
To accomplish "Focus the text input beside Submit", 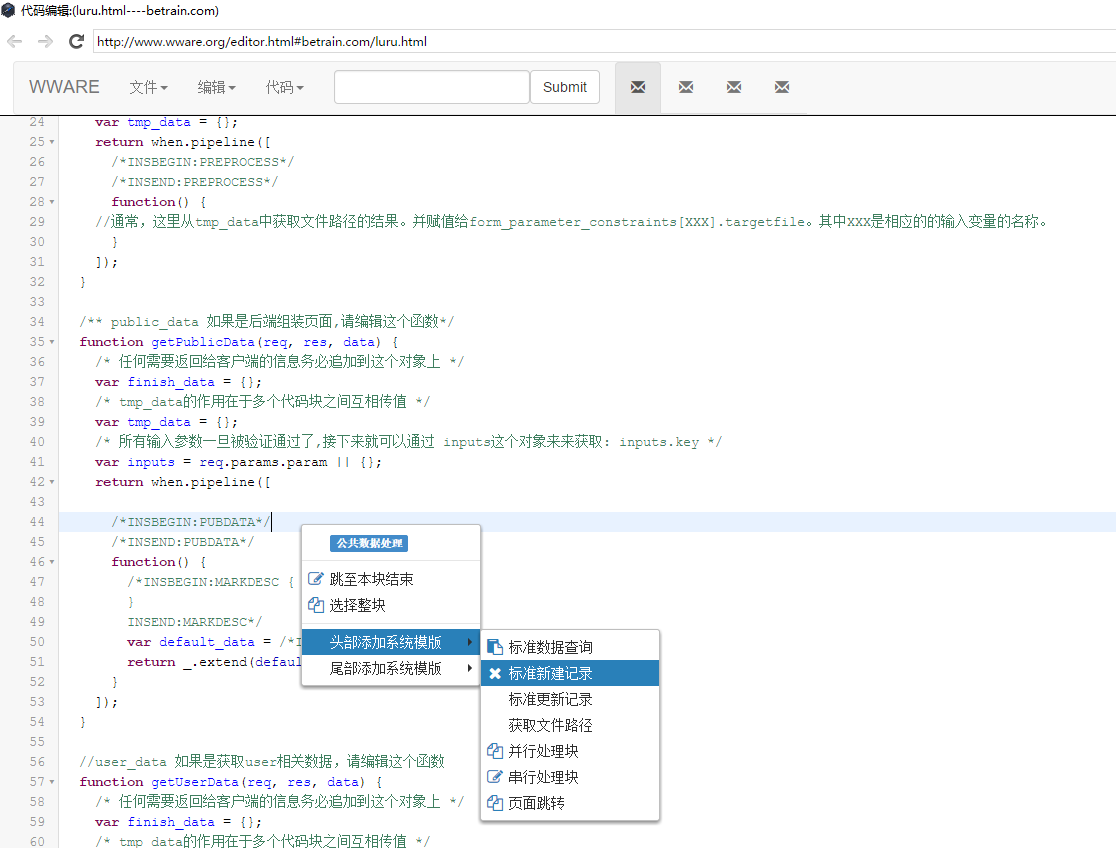I will (x=432, y=87).
